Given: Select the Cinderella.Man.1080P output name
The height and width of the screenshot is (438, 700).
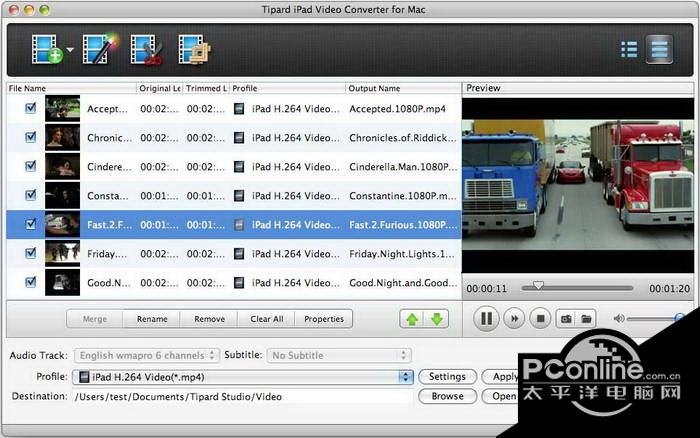Looking at the screenshot, I should tap(404, 167).
